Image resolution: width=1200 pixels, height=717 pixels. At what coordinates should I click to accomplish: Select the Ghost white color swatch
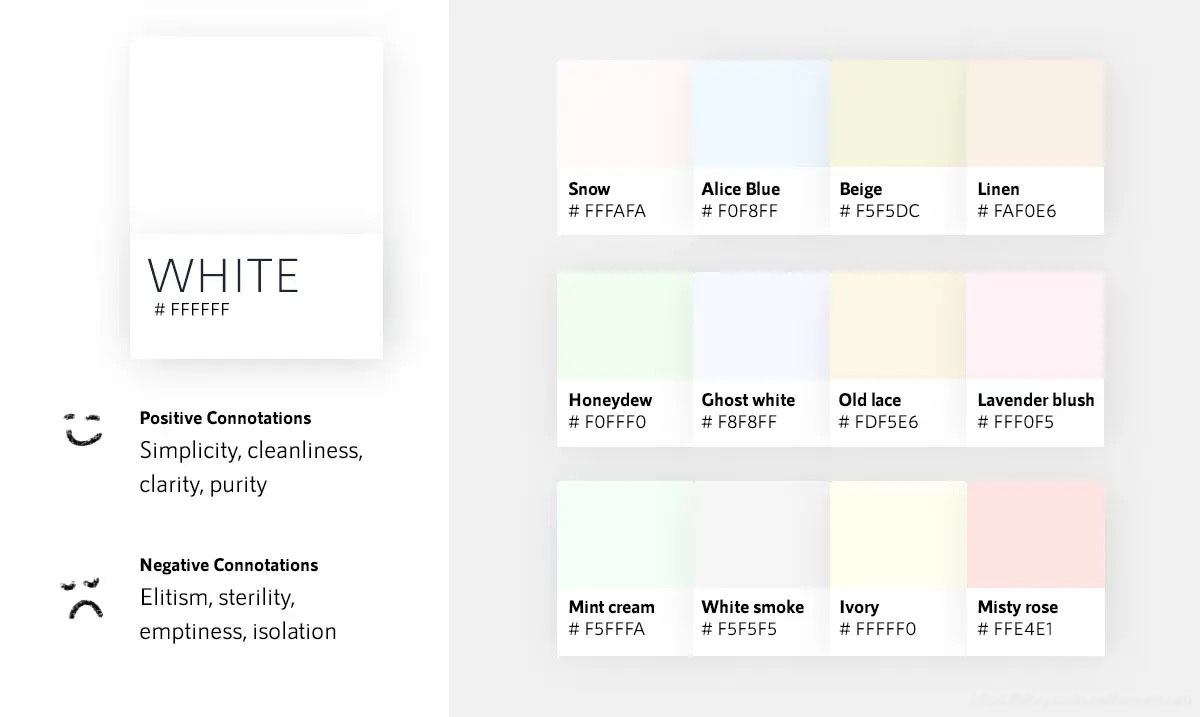click(761, 326)
